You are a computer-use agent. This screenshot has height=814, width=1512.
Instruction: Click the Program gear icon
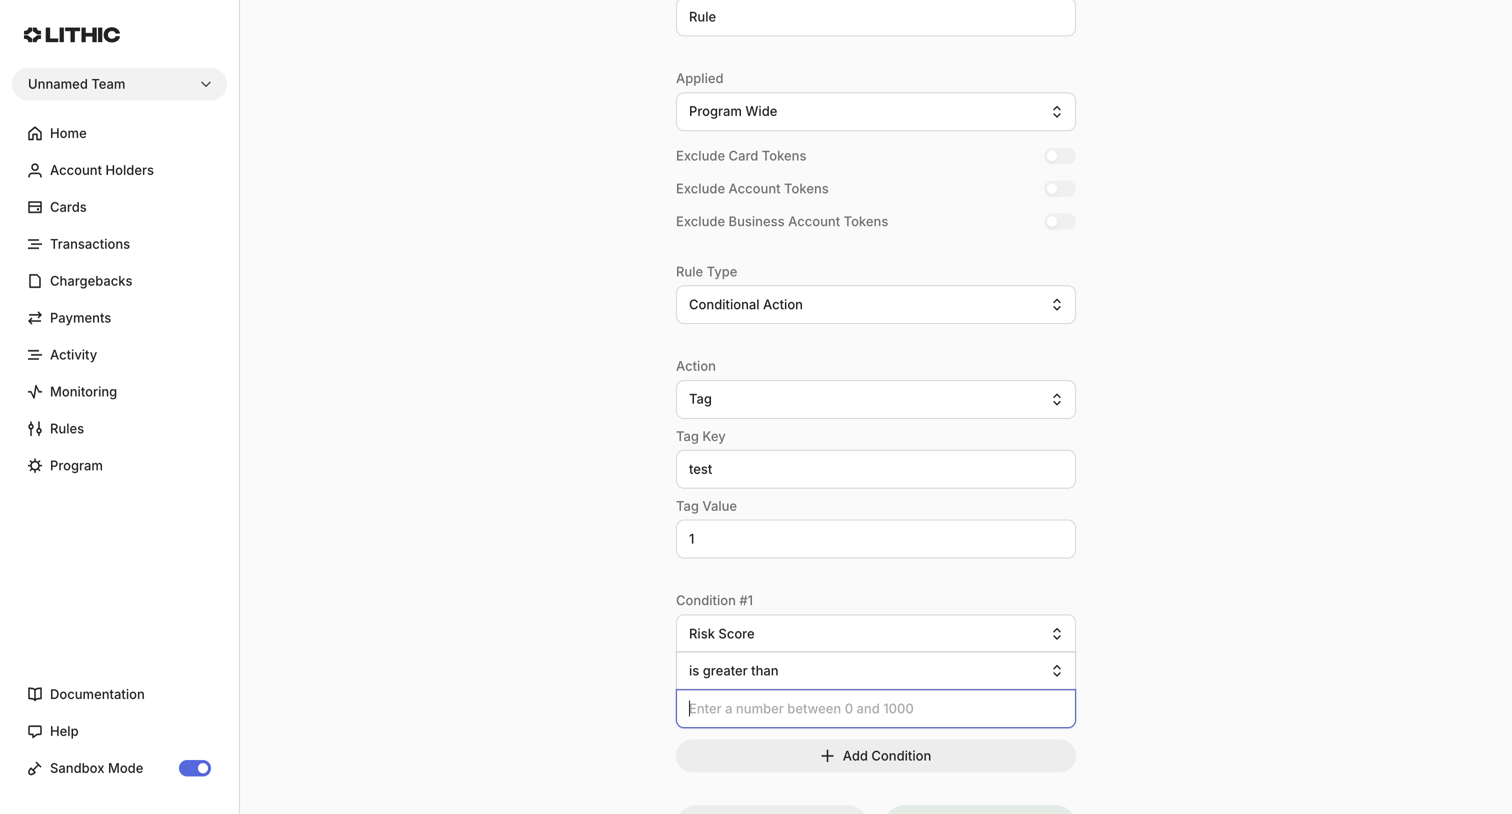coord(35,466)
